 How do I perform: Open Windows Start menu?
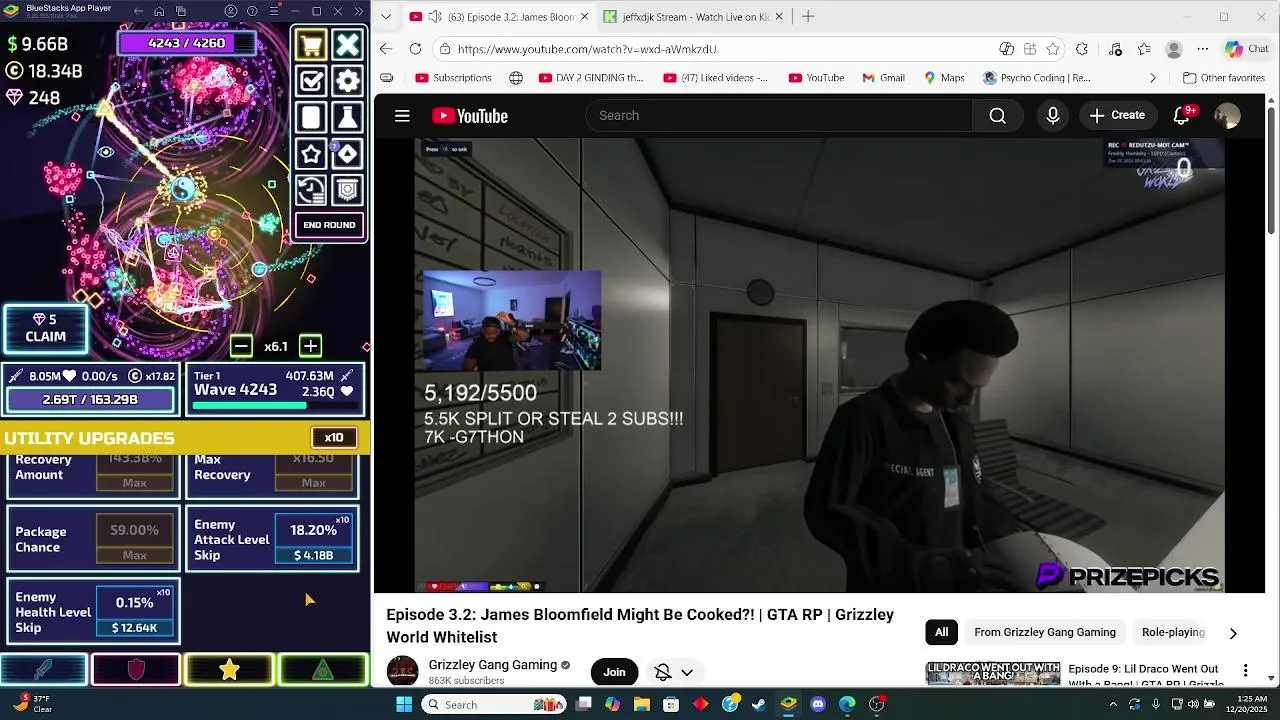pyautogui.click(x=404, y=704)
